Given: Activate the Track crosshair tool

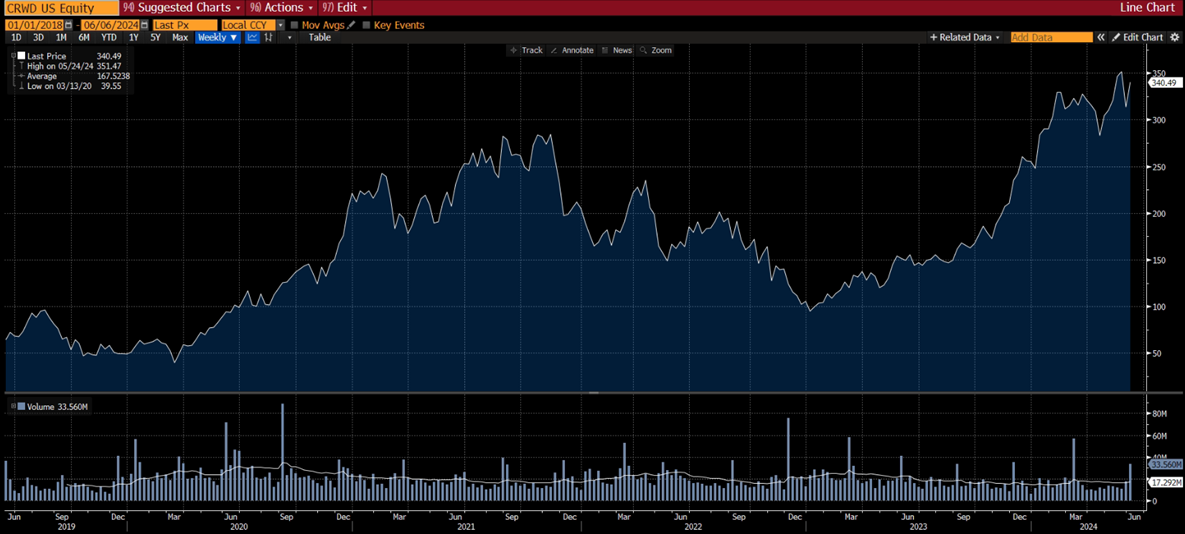Looking at the screenshot, I should pyautogui.click(x=526, y=50).
